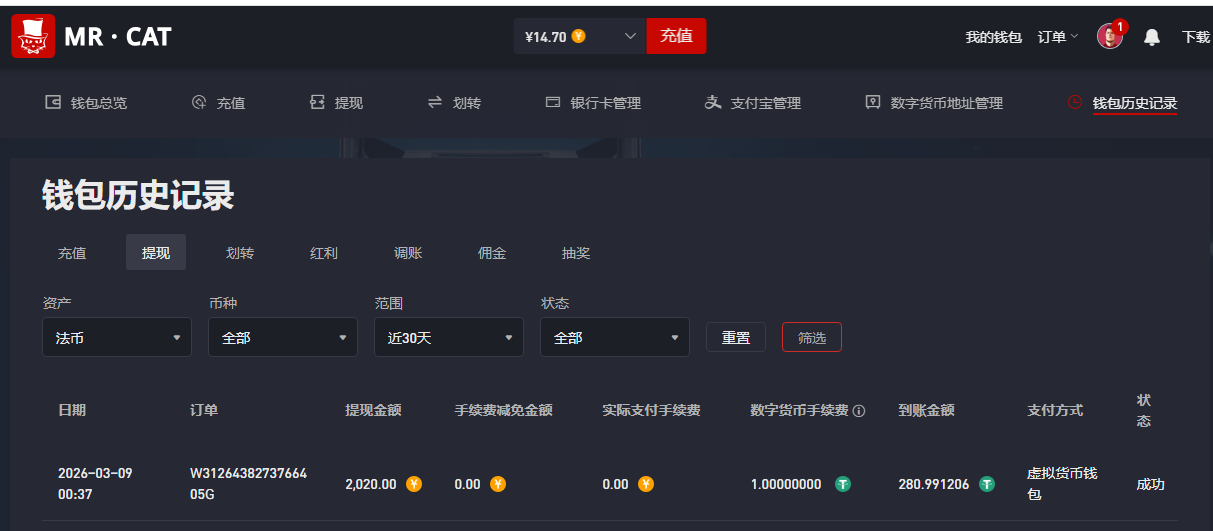Viewport: 1213px width, 531px height.
Task: Click the yen coin icon in the balance box
Action: pos(579,36)
